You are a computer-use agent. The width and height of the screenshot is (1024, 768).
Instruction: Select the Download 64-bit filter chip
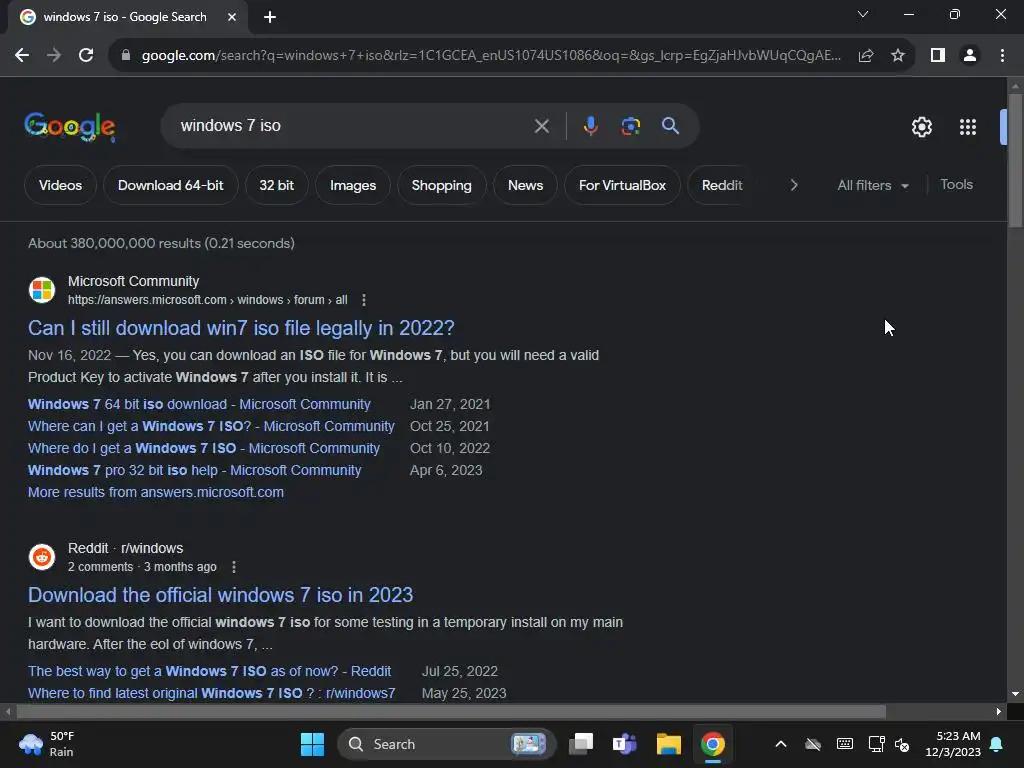click(170, 185)
